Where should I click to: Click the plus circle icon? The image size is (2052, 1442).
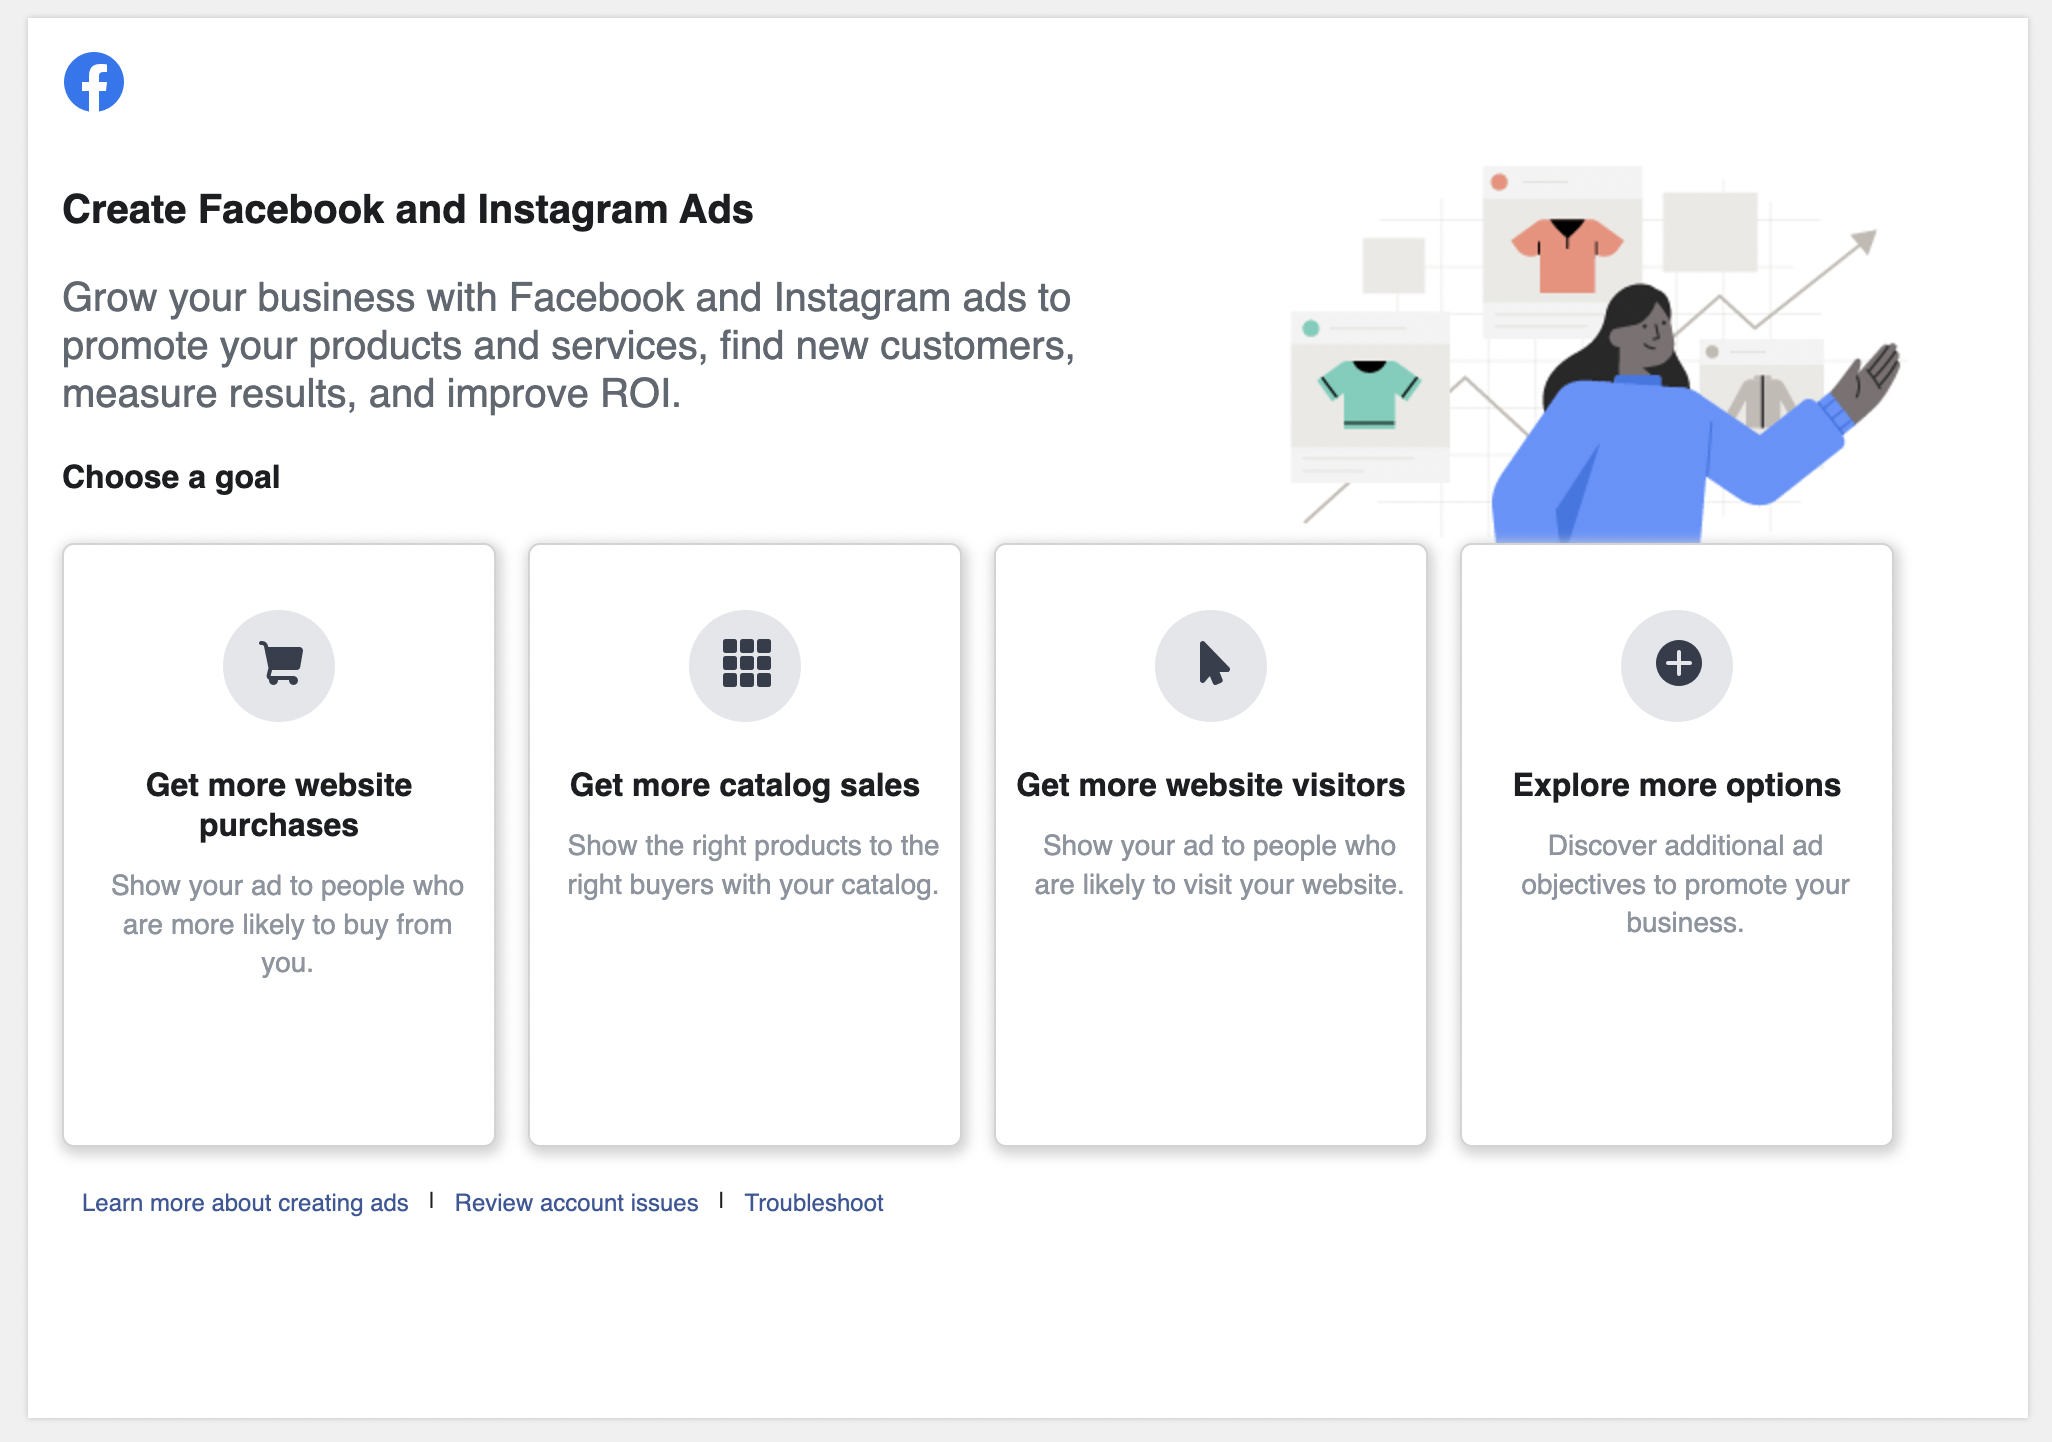coord(1675,665)
